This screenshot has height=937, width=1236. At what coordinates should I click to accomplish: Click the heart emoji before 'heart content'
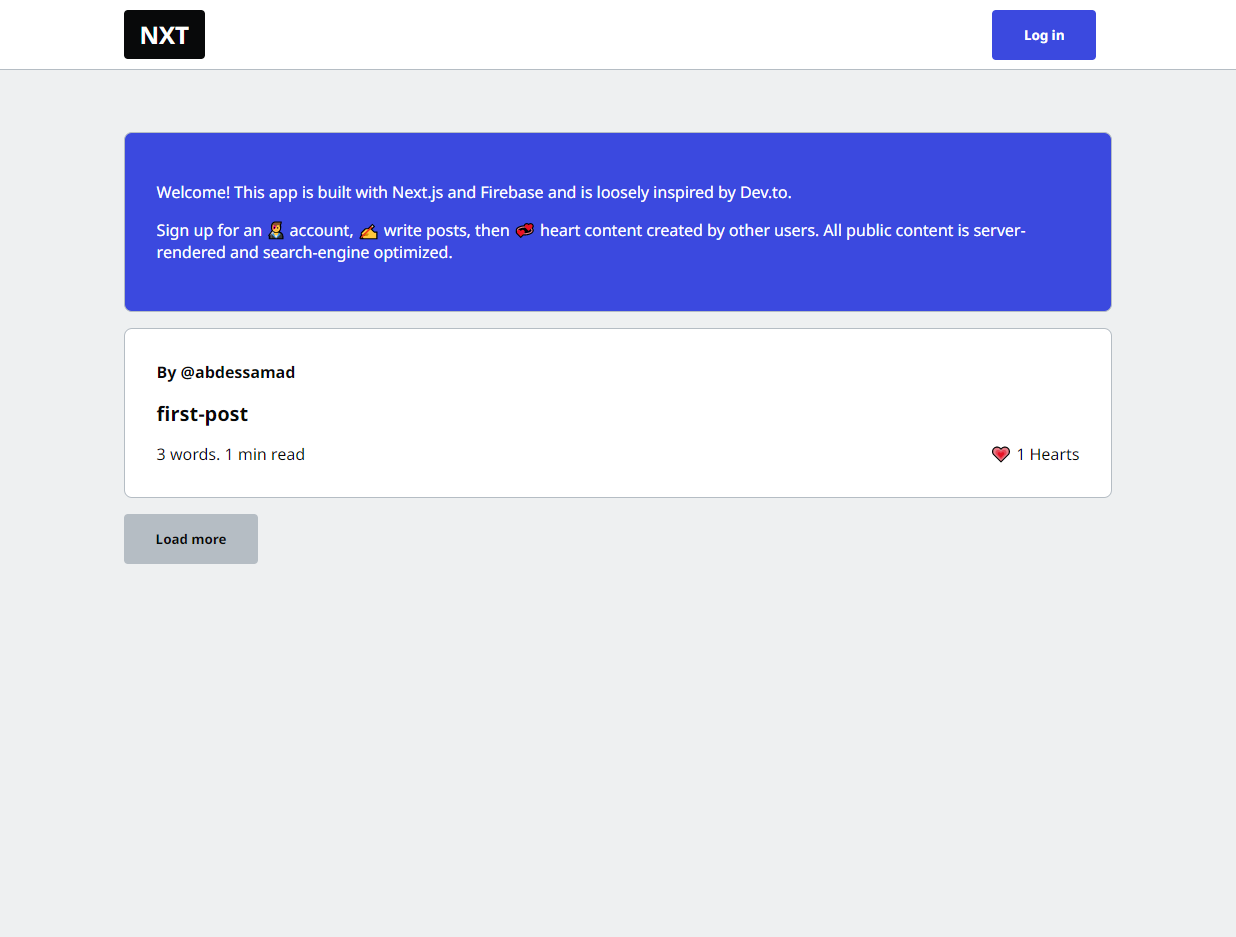click(x=525, y=231)
